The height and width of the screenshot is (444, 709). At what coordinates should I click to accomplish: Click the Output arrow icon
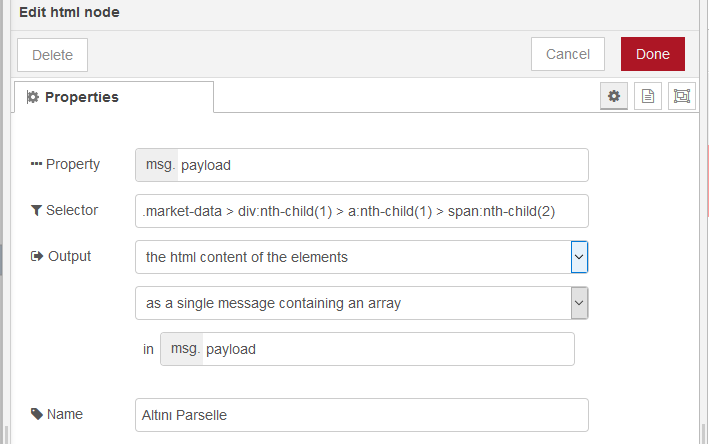pyautogui.click(x=37, y=256)
